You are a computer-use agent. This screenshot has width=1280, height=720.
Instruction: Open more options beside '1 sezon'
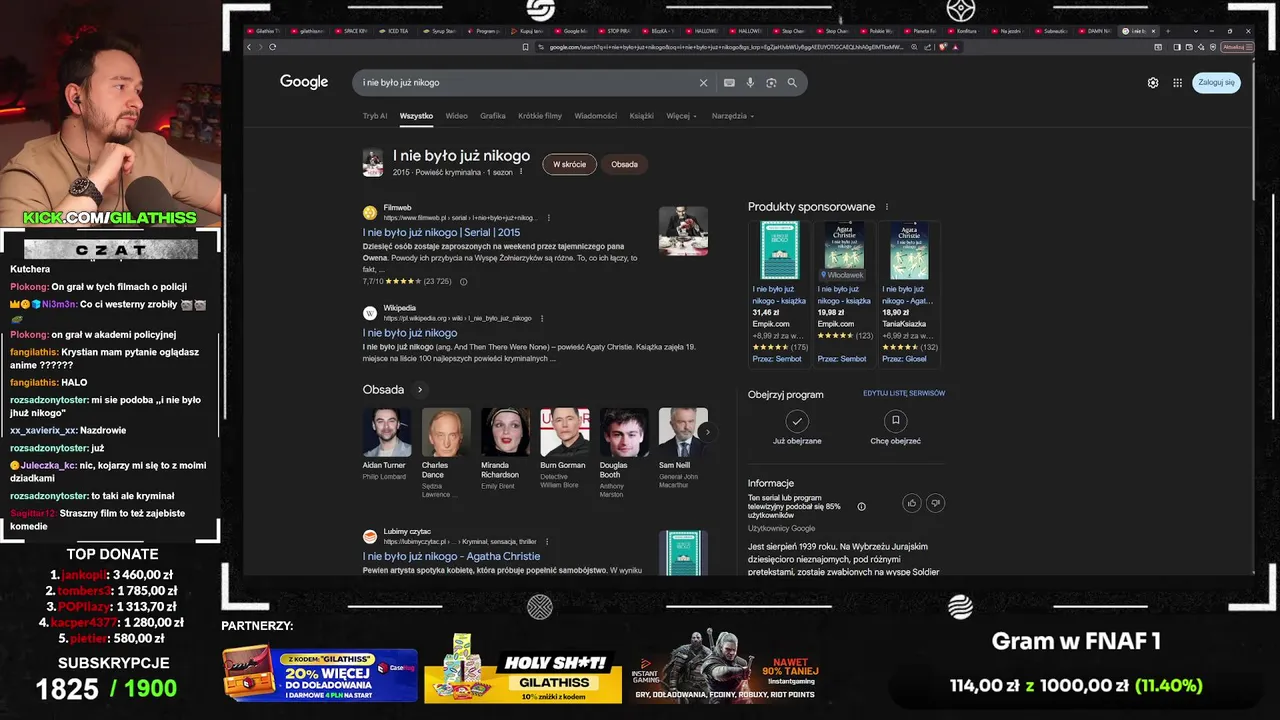(x=520, y=172)
